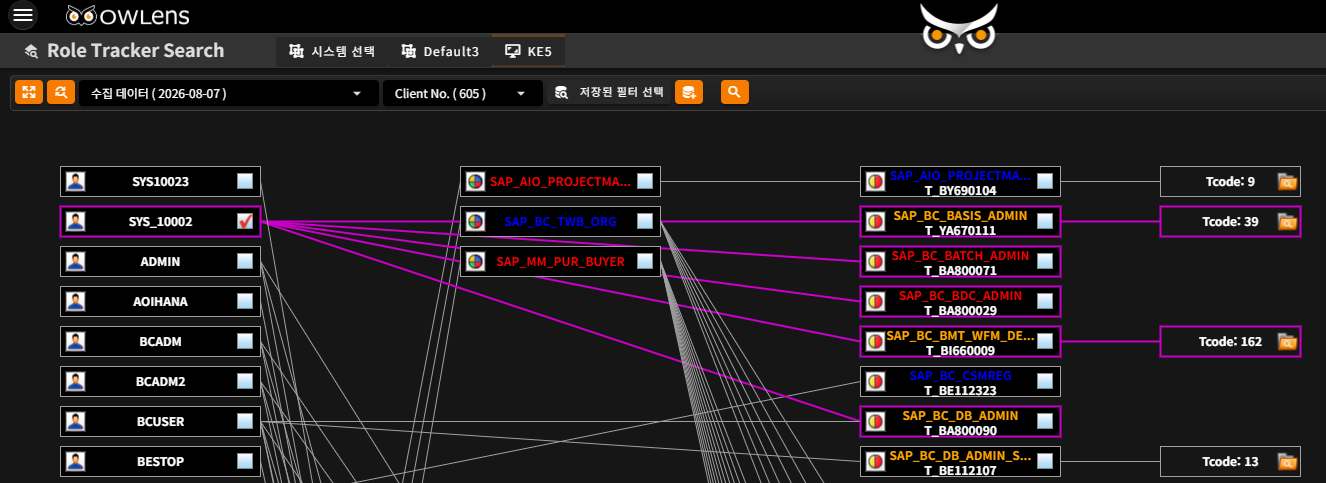
Task: Check the SAP_BC_TWB_ORG role checkbox
Action: (645, 221)
